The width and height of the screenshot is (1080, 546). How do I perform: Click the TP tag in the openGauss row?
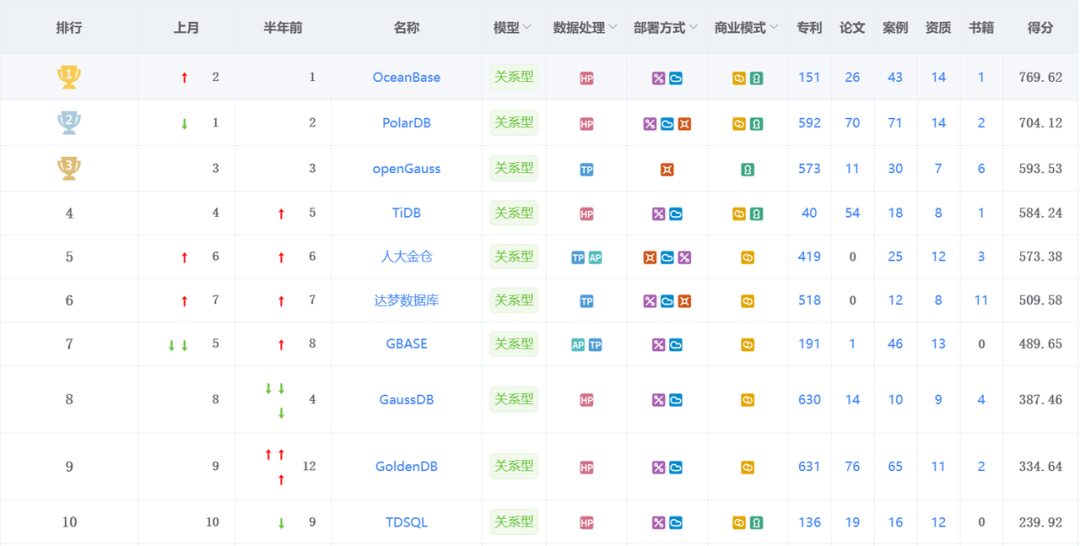(586, 169)
